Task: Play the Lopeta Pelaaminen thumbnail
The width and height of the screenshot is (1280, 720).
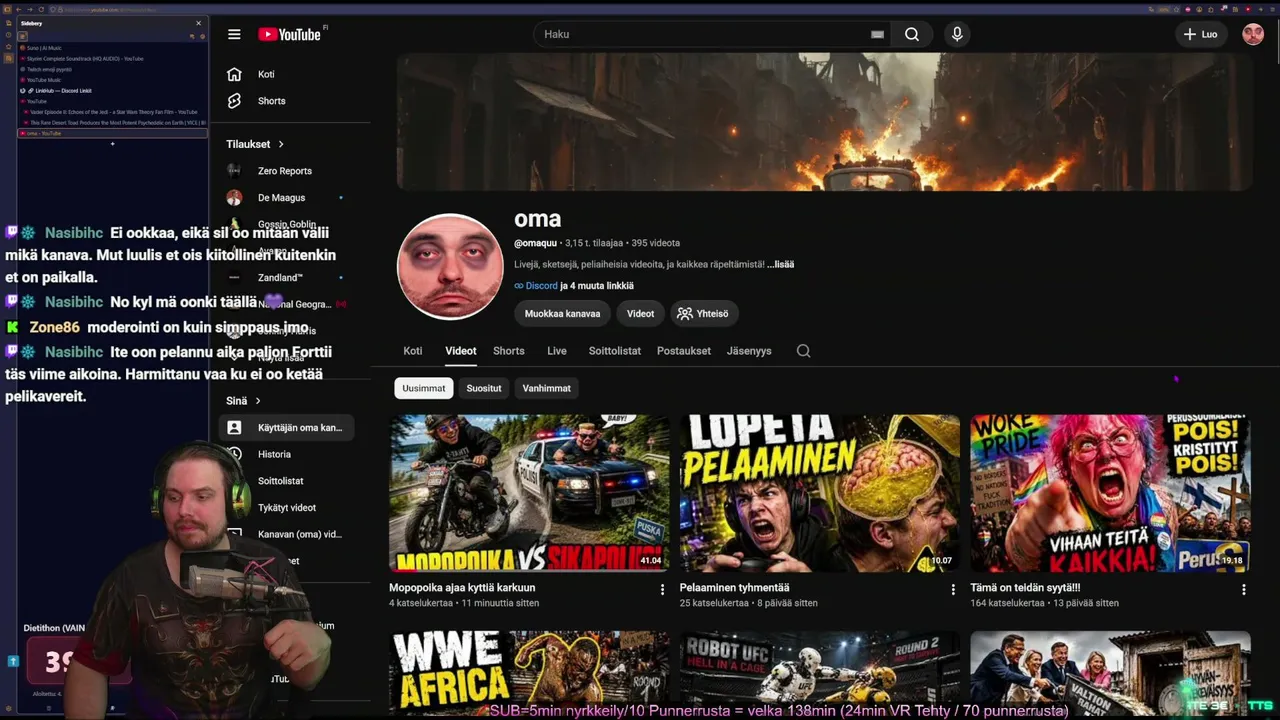Action: pyautogui.click(x=820, y=493)
